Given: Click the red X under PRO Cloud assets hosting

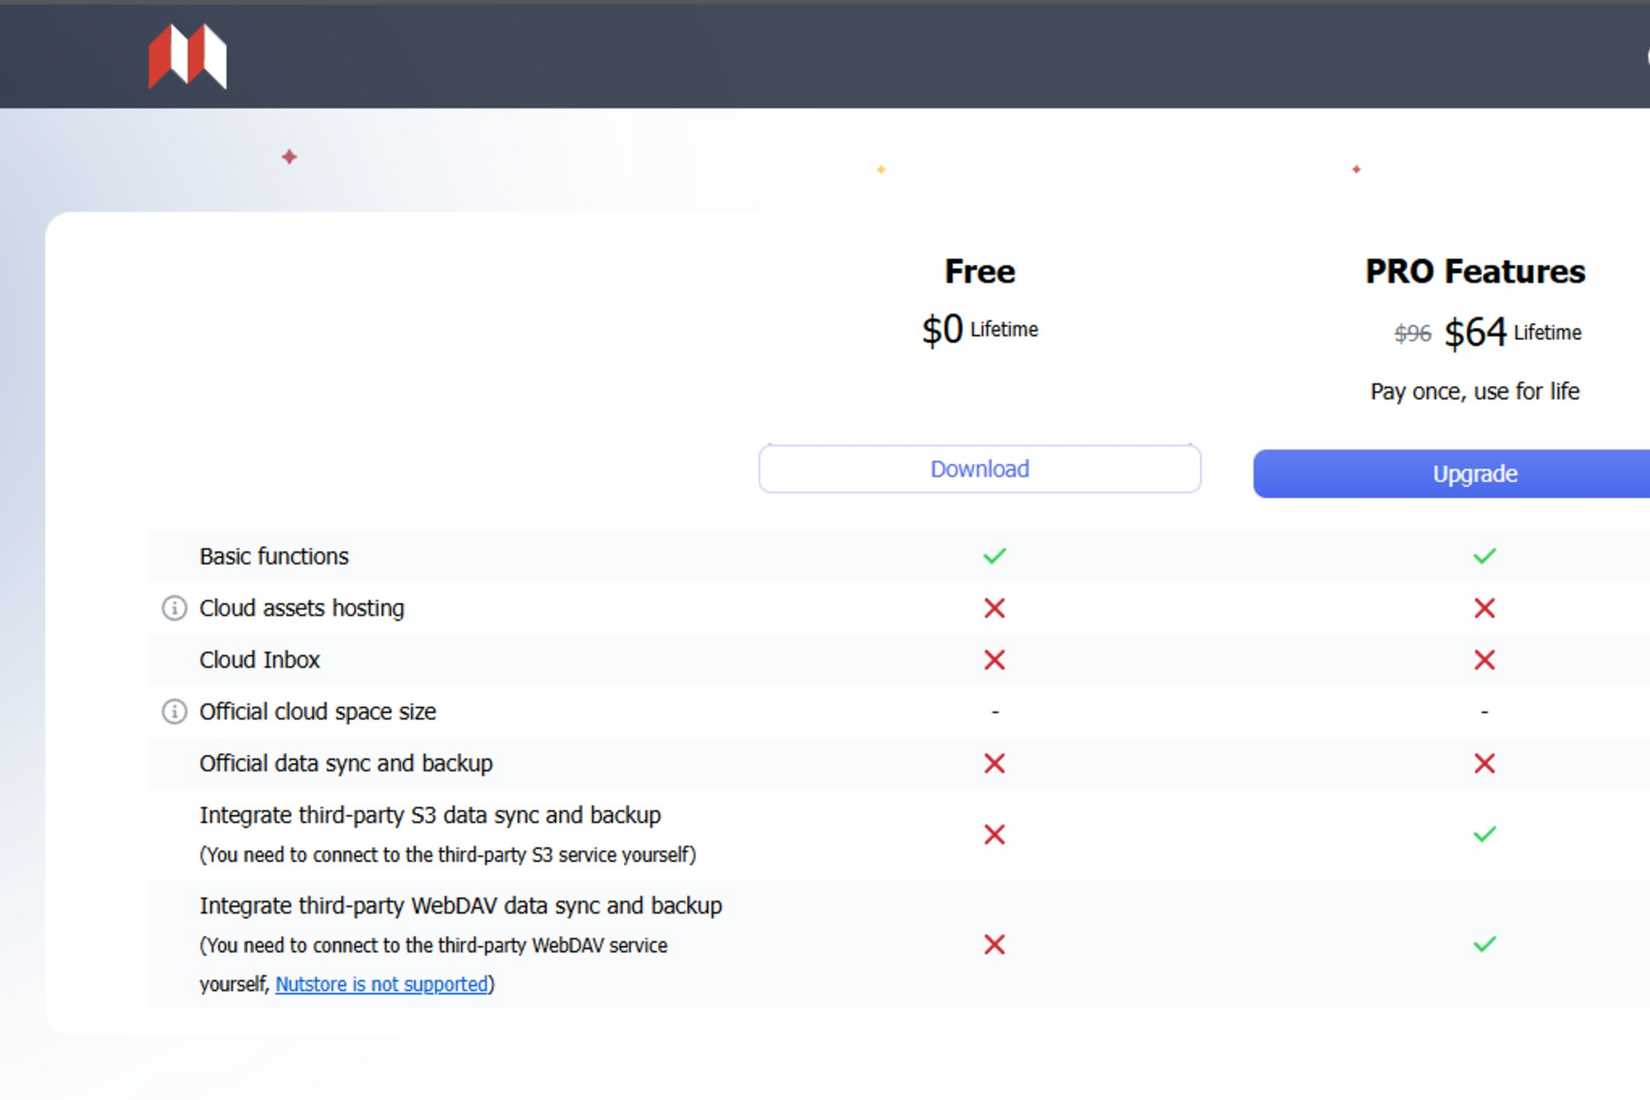Looking at the screenshot, I should (x=1484, y=608).
